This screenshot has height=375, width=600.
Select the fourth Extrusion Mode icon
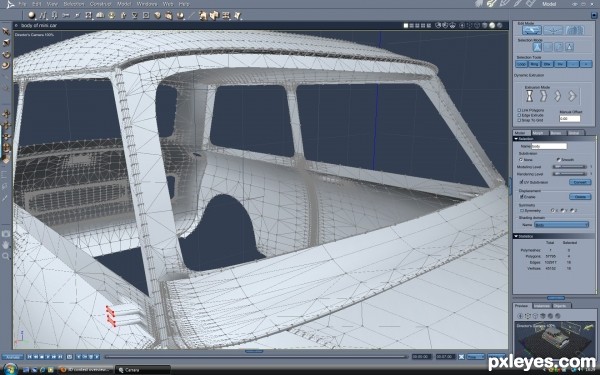(572, 96)
